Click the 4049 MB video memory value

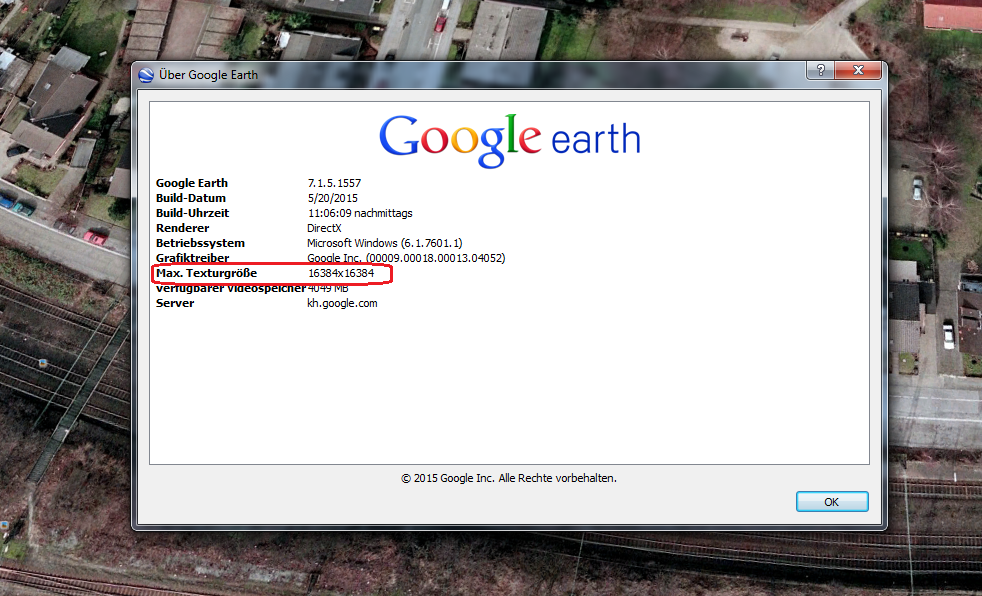click(328, 289)
